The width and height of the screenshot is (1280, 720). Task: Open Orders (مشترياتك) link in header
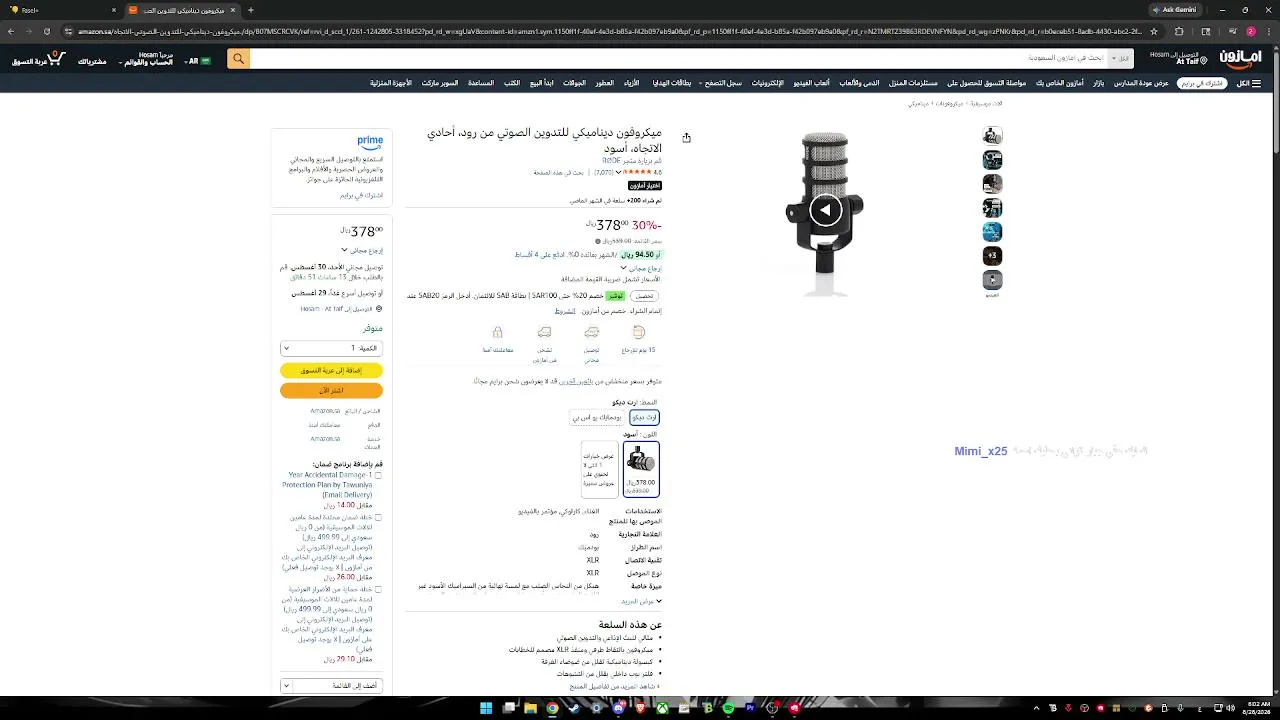93,61
